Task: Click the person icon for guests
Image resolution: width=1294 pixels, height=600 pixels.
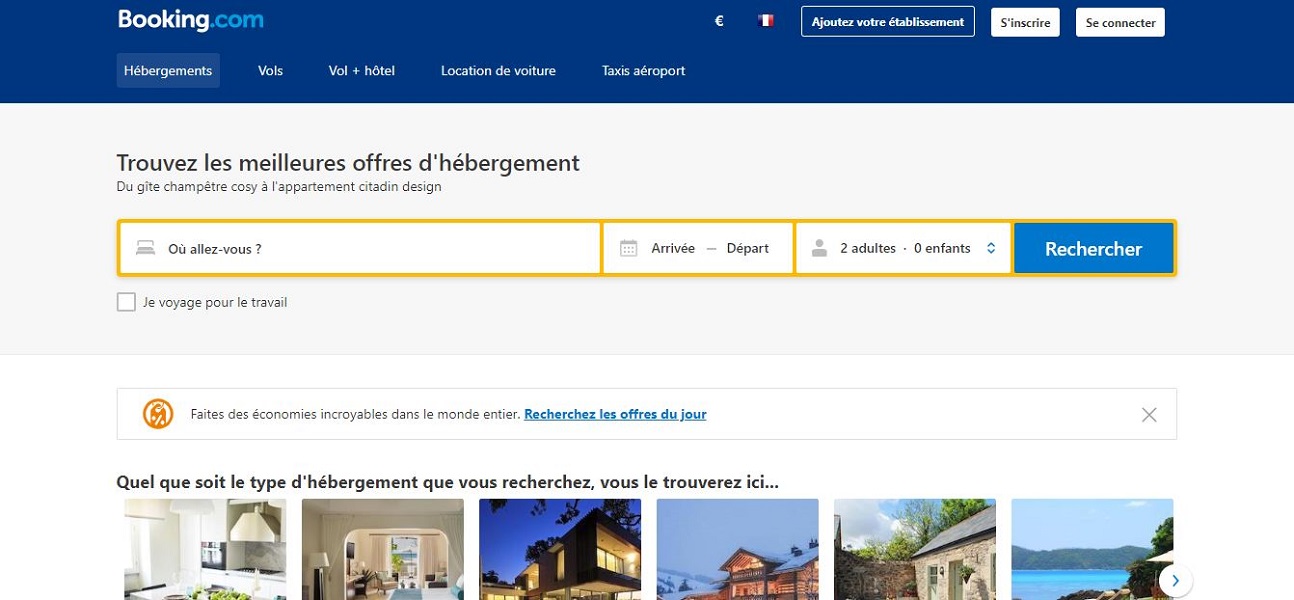Action: (x=819, y=248)
